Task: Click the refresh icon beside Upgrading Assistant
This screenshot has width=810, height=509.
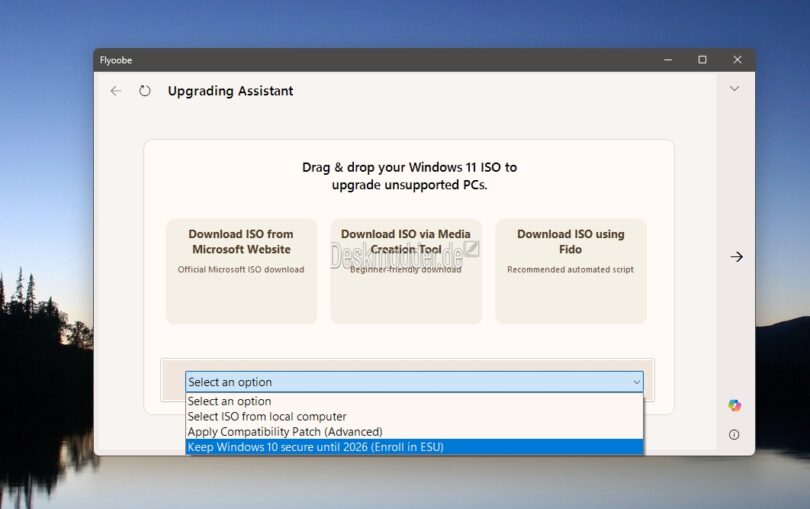Action: 145,91
